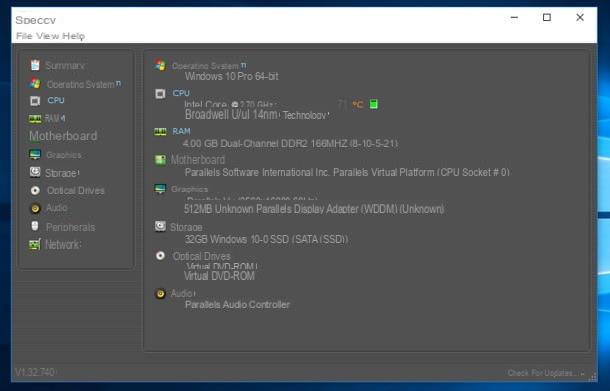The width and height of the screenshot is (610, 391).
Task: Open the Graphics heading link in main panel
Action: 189,189
